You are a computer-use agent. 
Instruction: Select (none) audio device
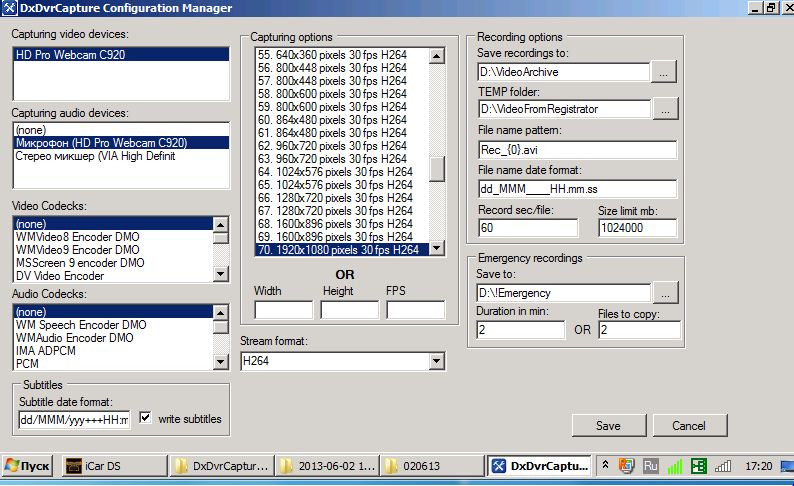tap(121, 130)
